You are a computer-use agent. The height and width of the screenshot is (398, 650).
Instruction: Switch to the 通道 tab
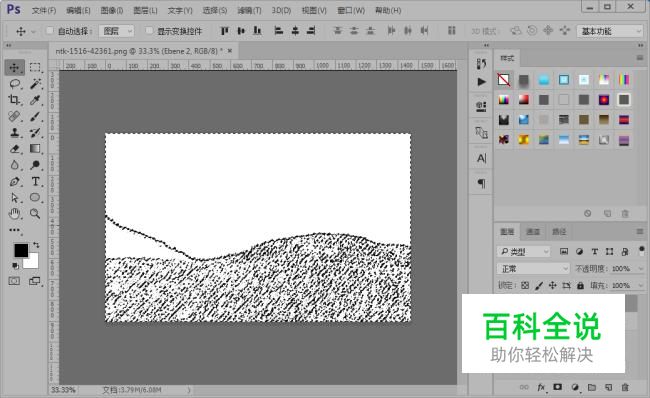(533, 231)
